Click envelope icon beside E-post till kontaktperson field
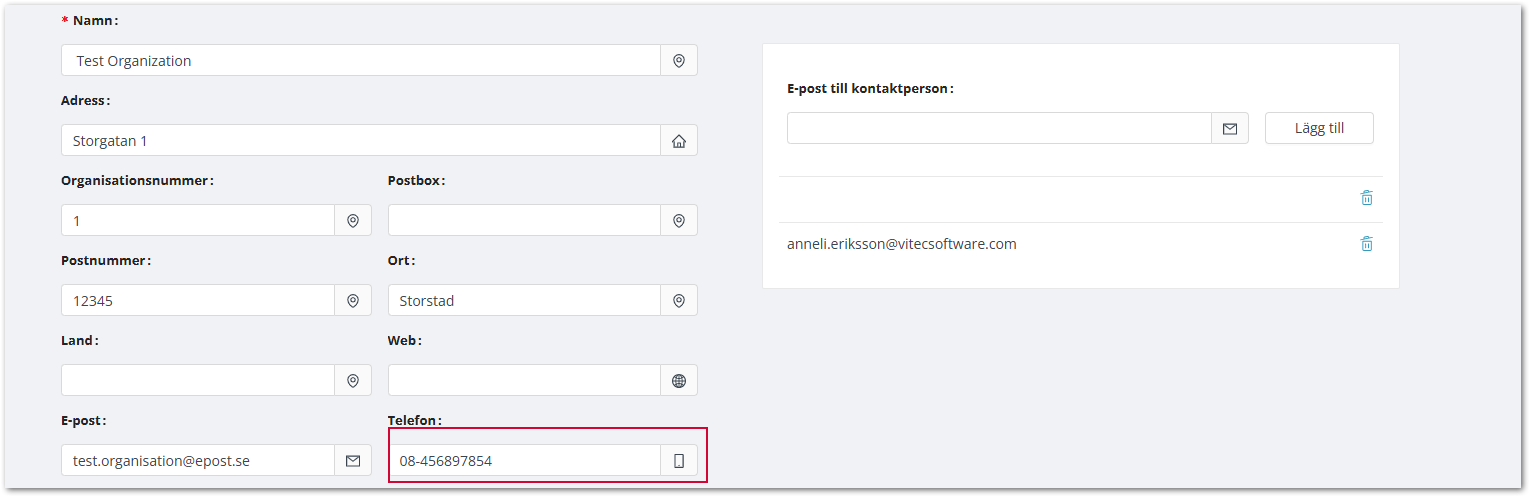The image size is (1530, 497). click(1230, 128)
